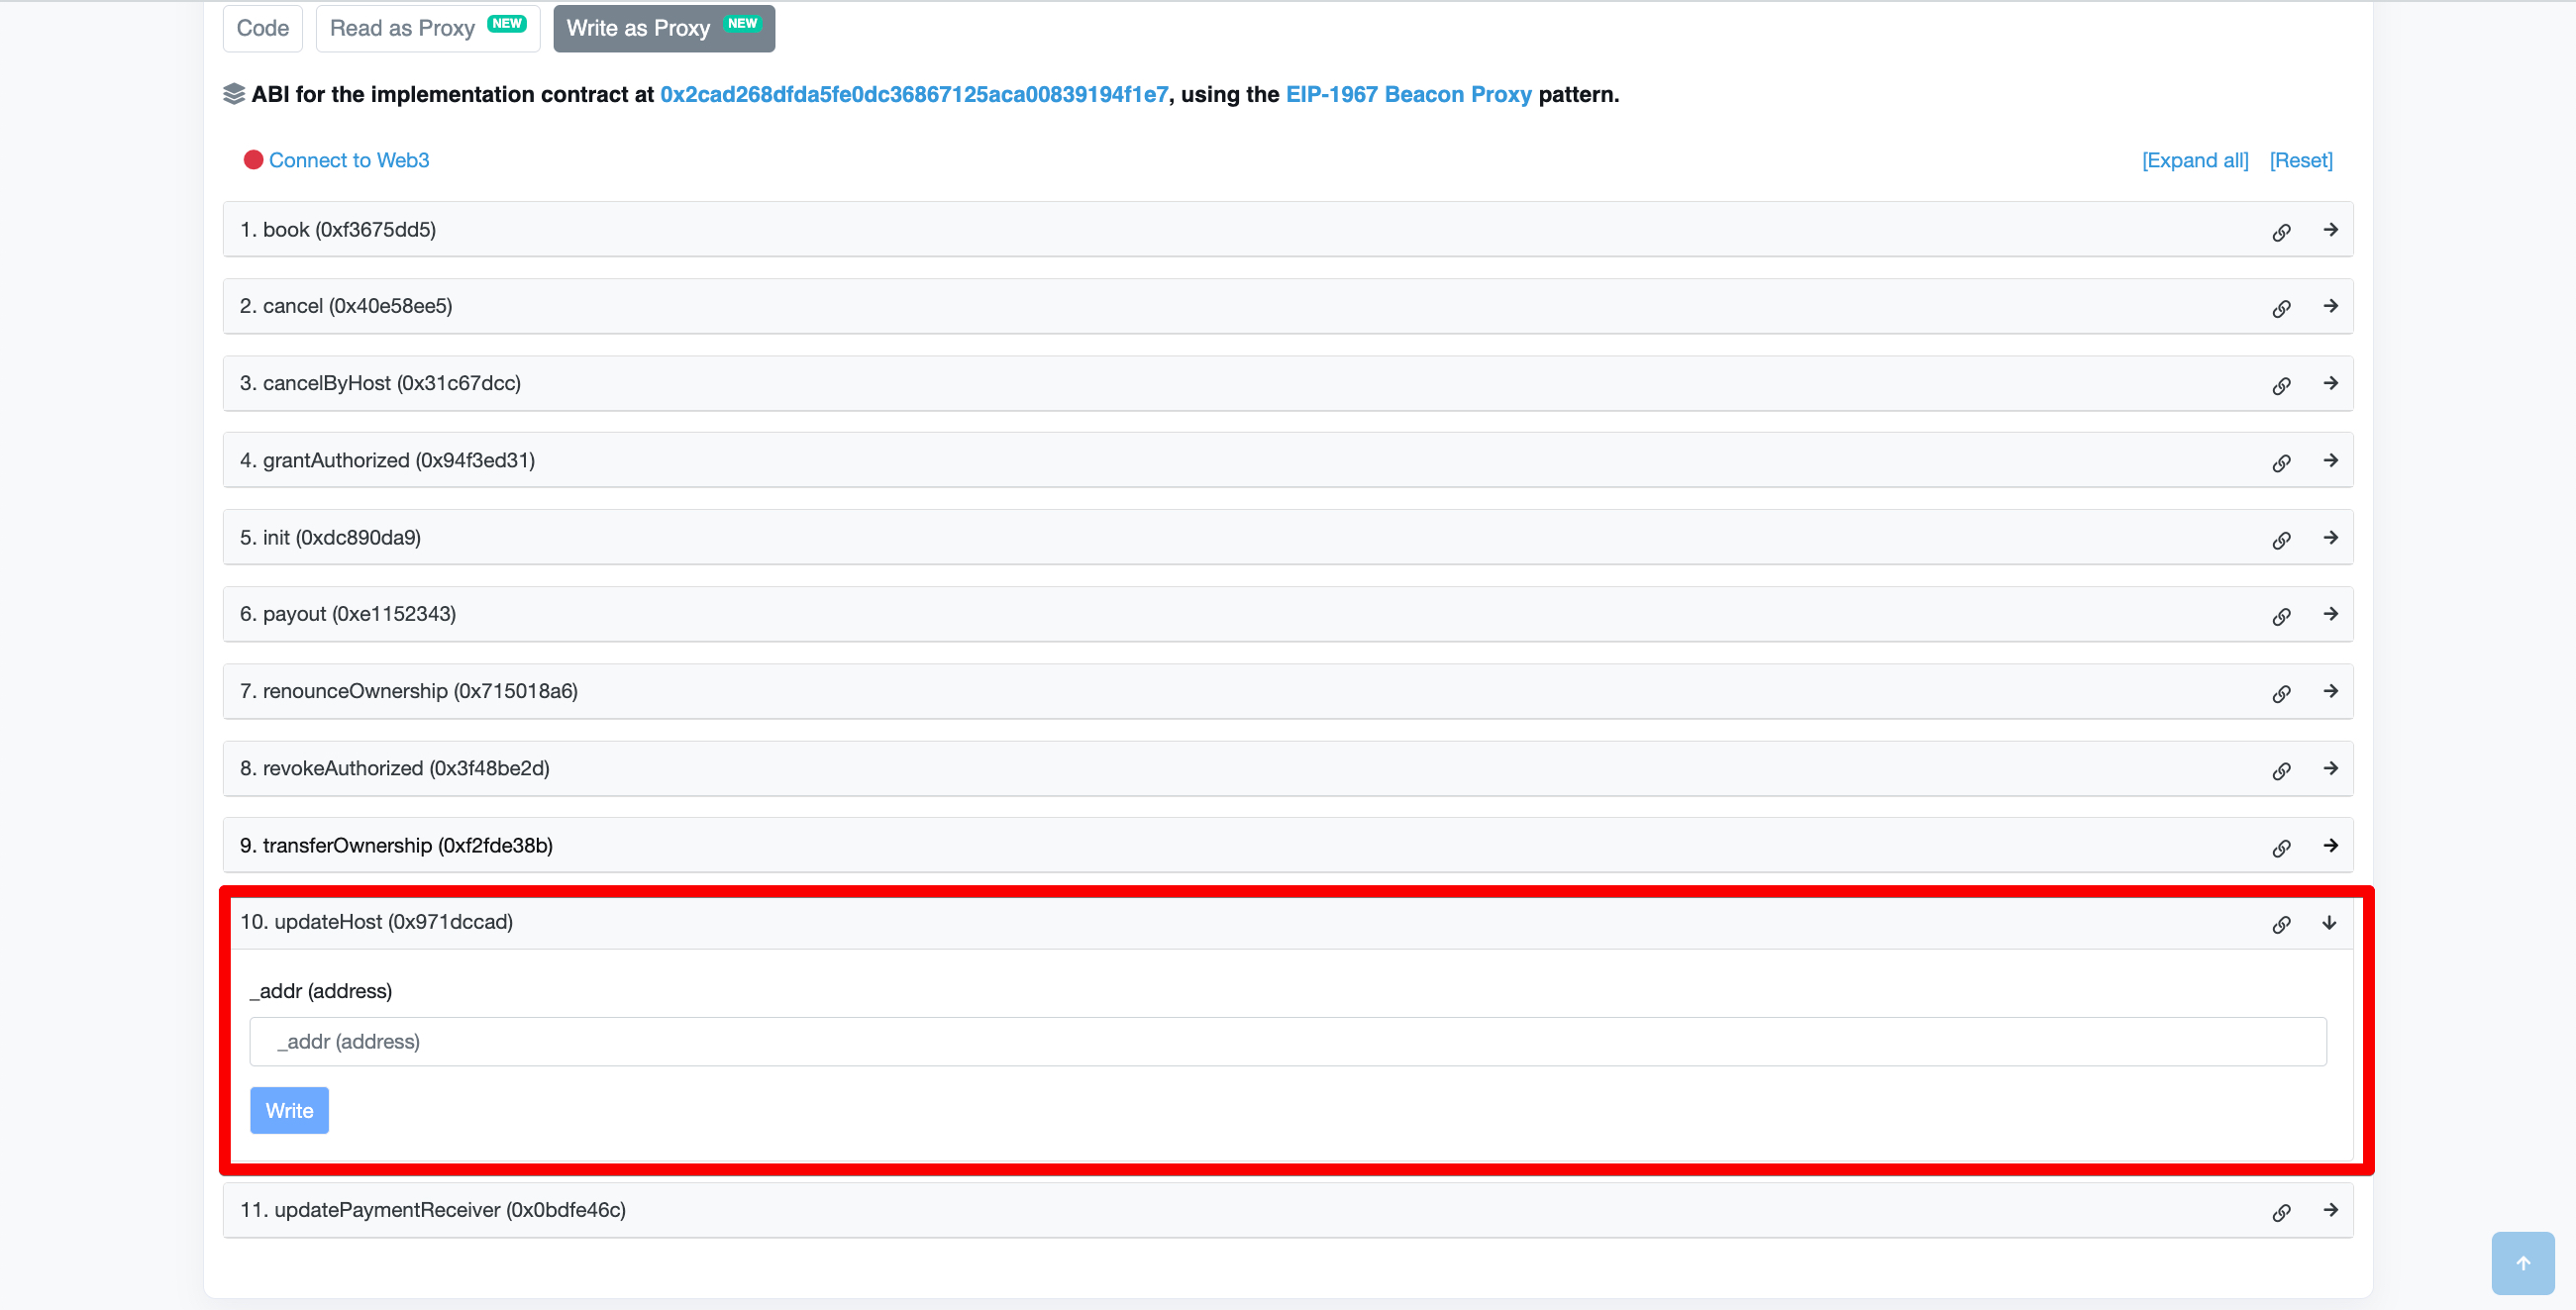Click '8. revokeAuthorized (0x3f48be2d)' header text
2576x1310 pixels.
(395, 767)
